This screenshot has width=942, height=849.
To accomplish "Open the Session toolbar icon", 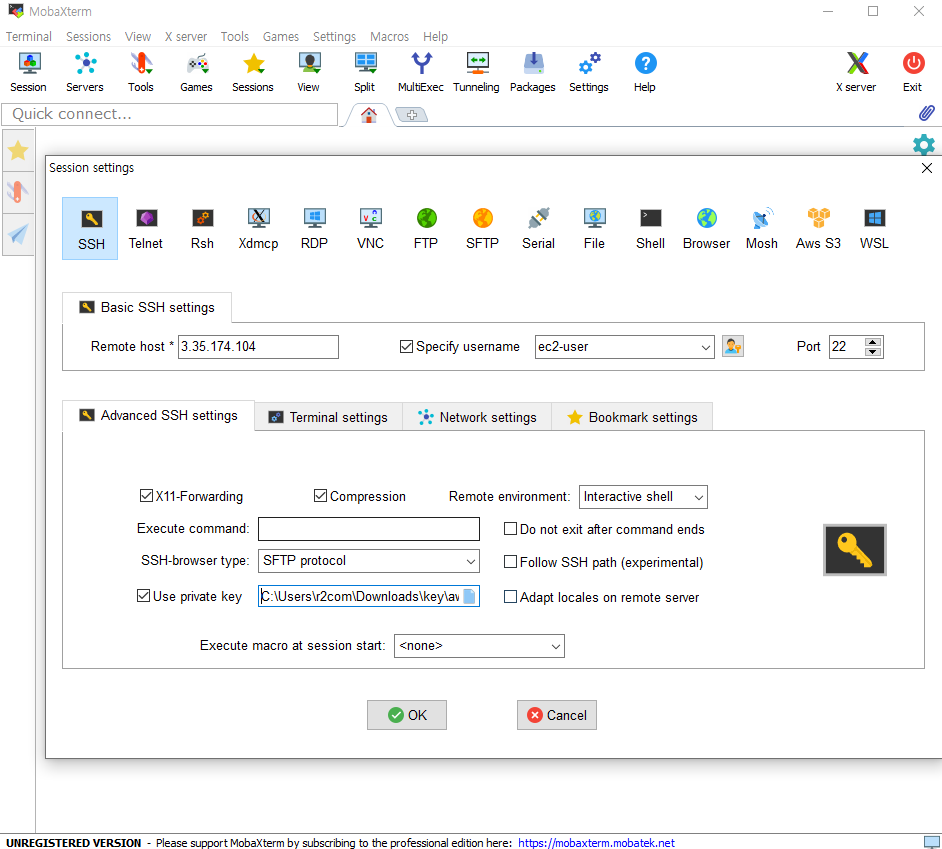I will point(28,72).
